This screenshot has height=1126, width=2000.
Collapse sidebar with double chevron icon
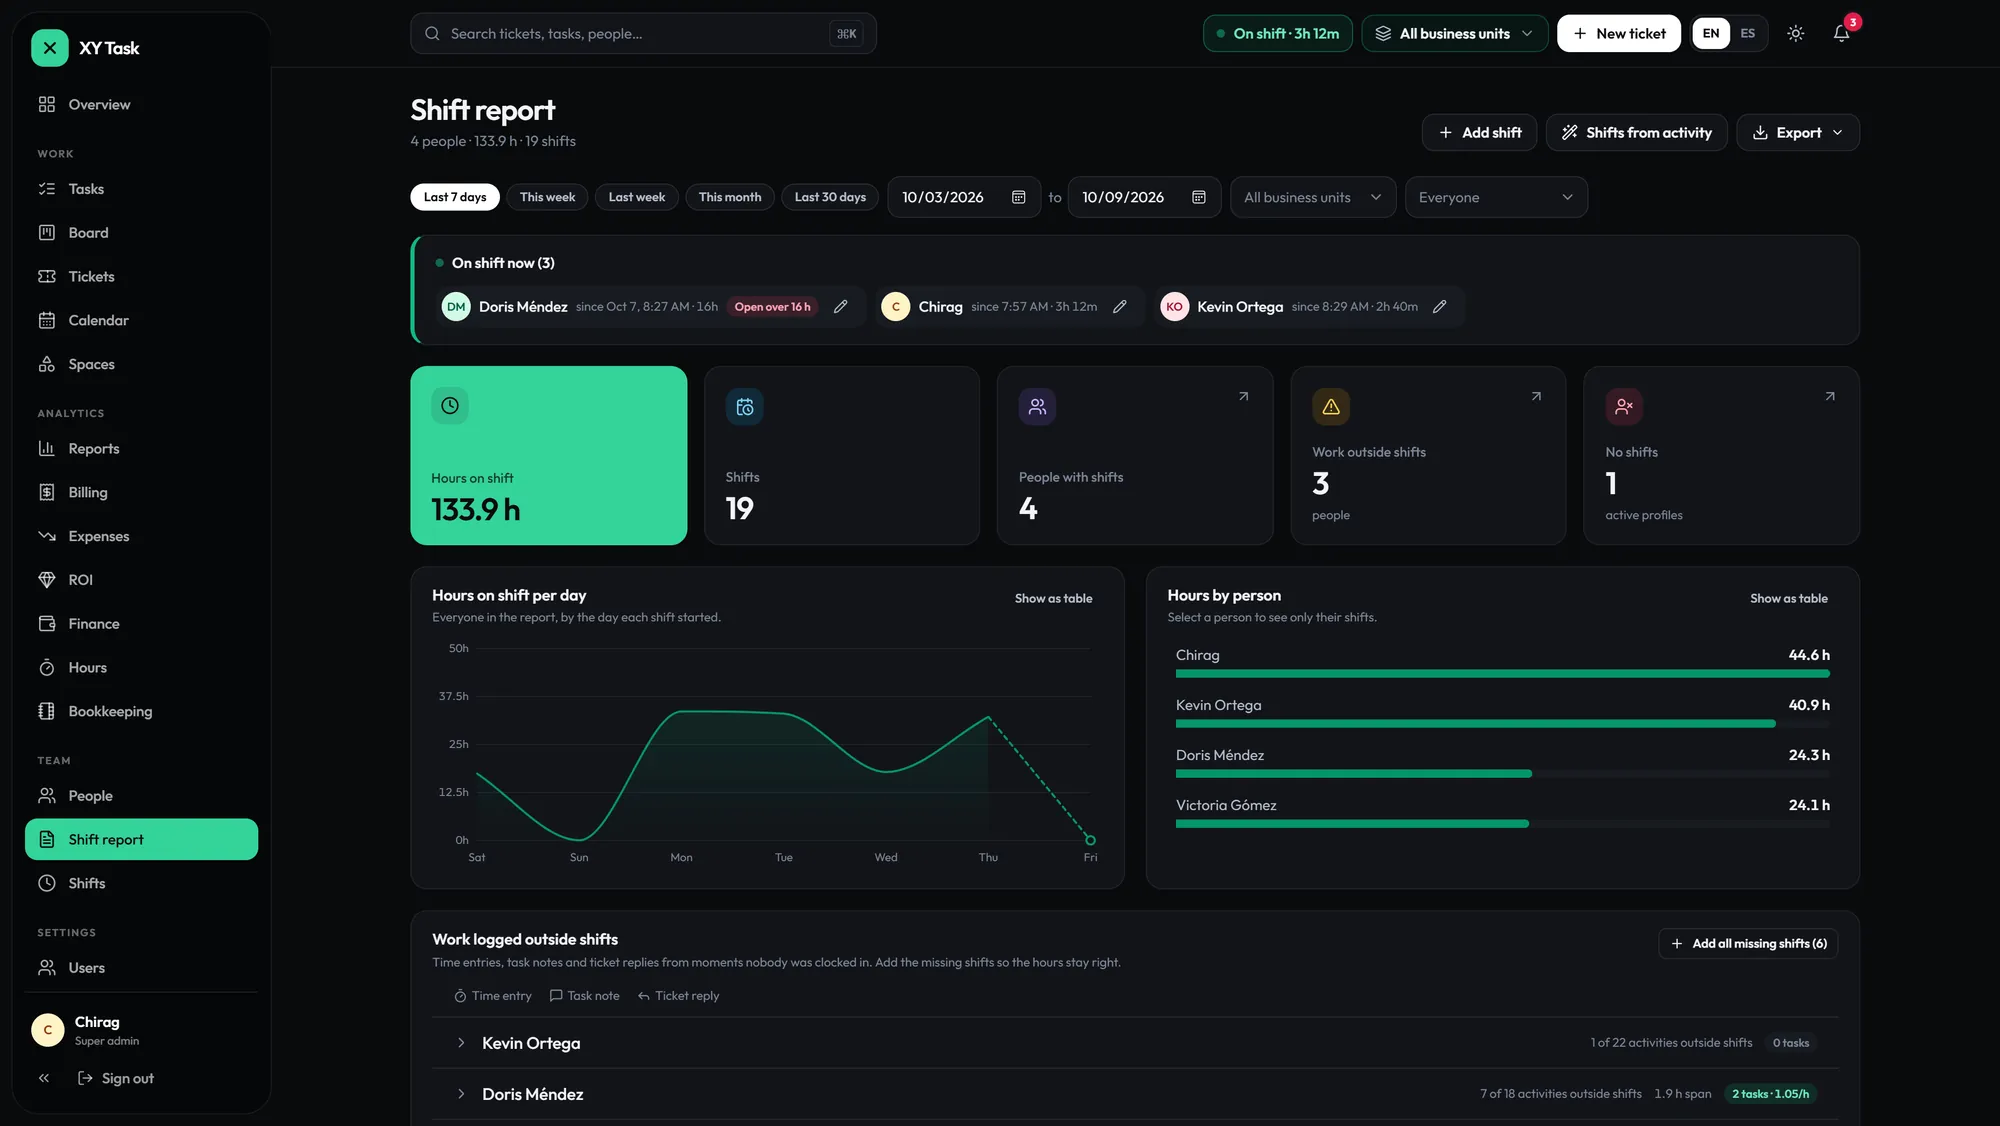(x=44, y=1078)
